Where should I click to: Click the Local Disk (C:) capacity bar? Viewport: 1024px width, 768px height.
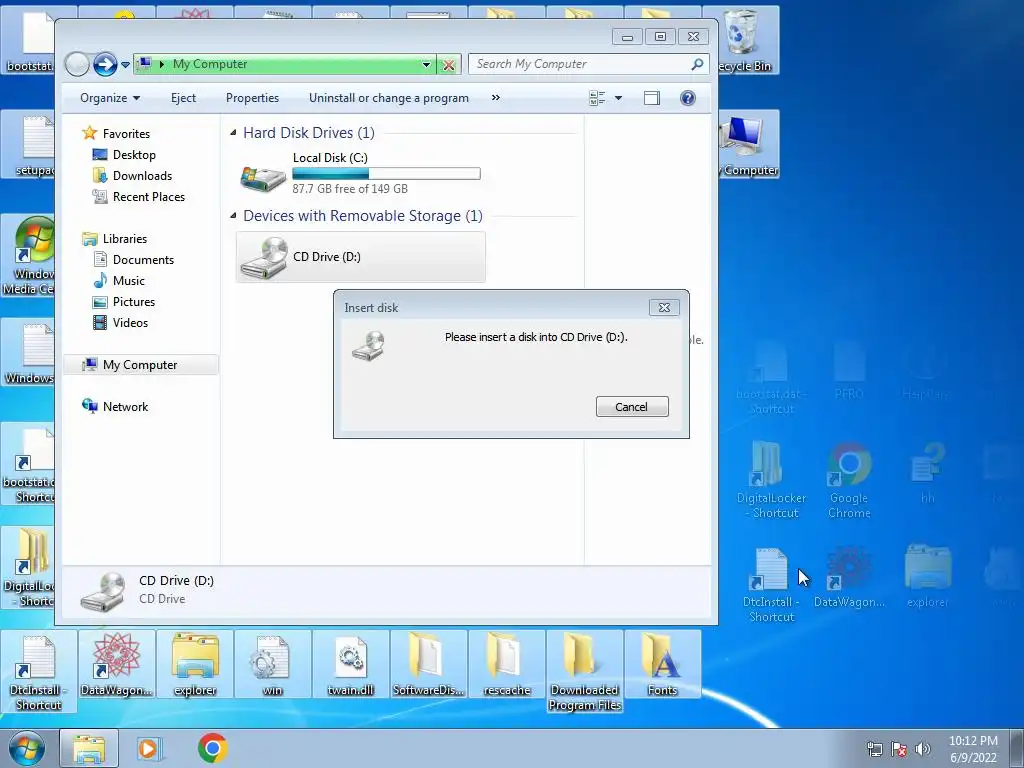386,174
